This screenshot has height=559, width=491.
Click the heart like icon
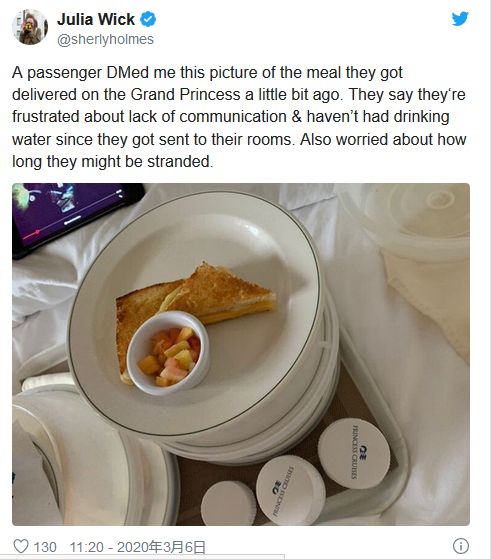click(21, 546)
